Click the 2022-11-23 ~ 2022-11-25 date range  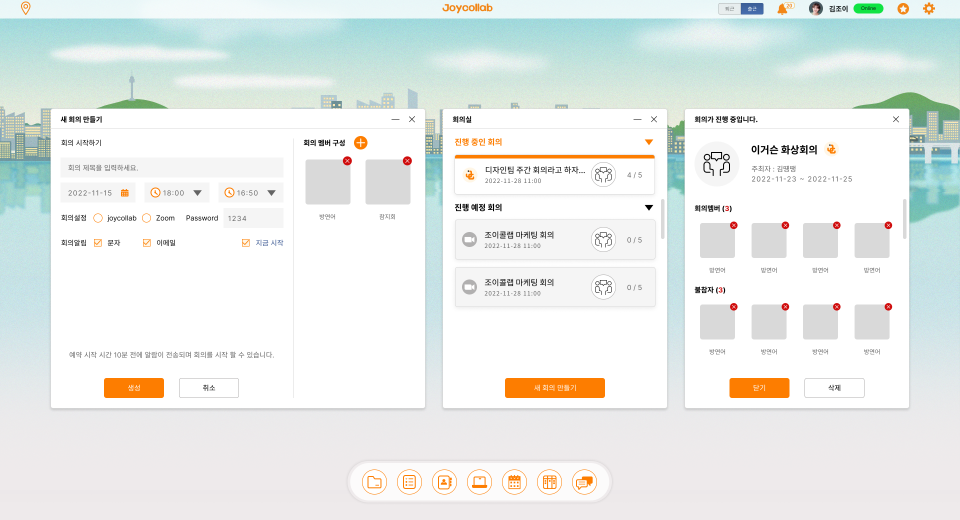point(802,179)
